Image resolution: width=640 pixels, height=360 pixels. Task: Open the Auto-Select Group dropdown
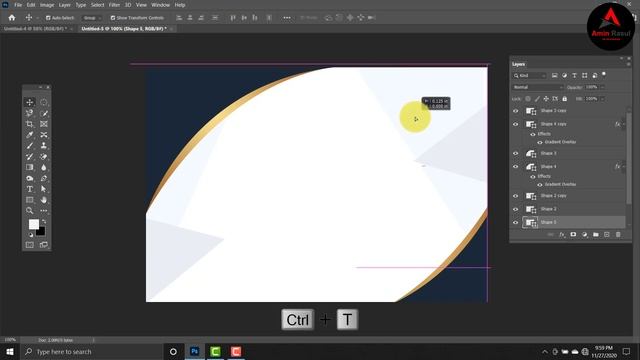pyautogui.click(x=91, y=18)
